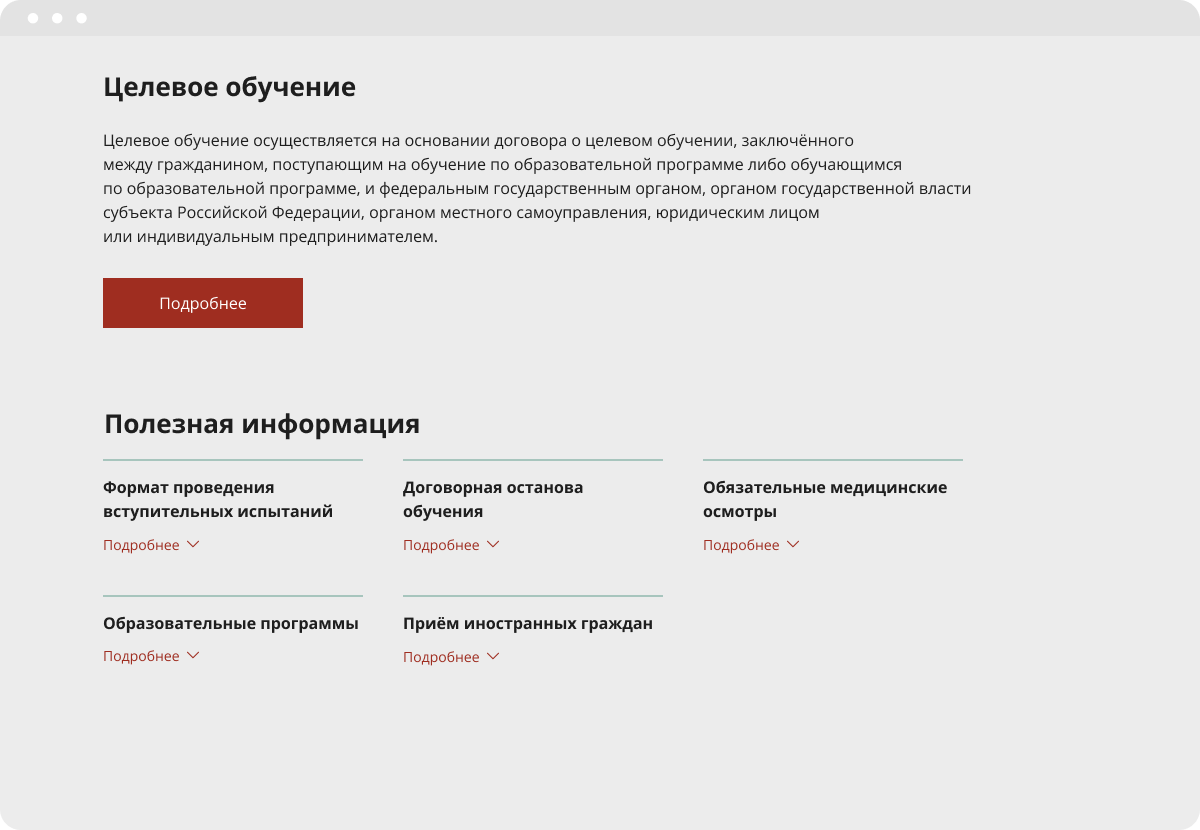This screenshot has height=830, width=1200.
Task: Click chevron icon under Приём иностранных граждан
Action: click(493, 656)
